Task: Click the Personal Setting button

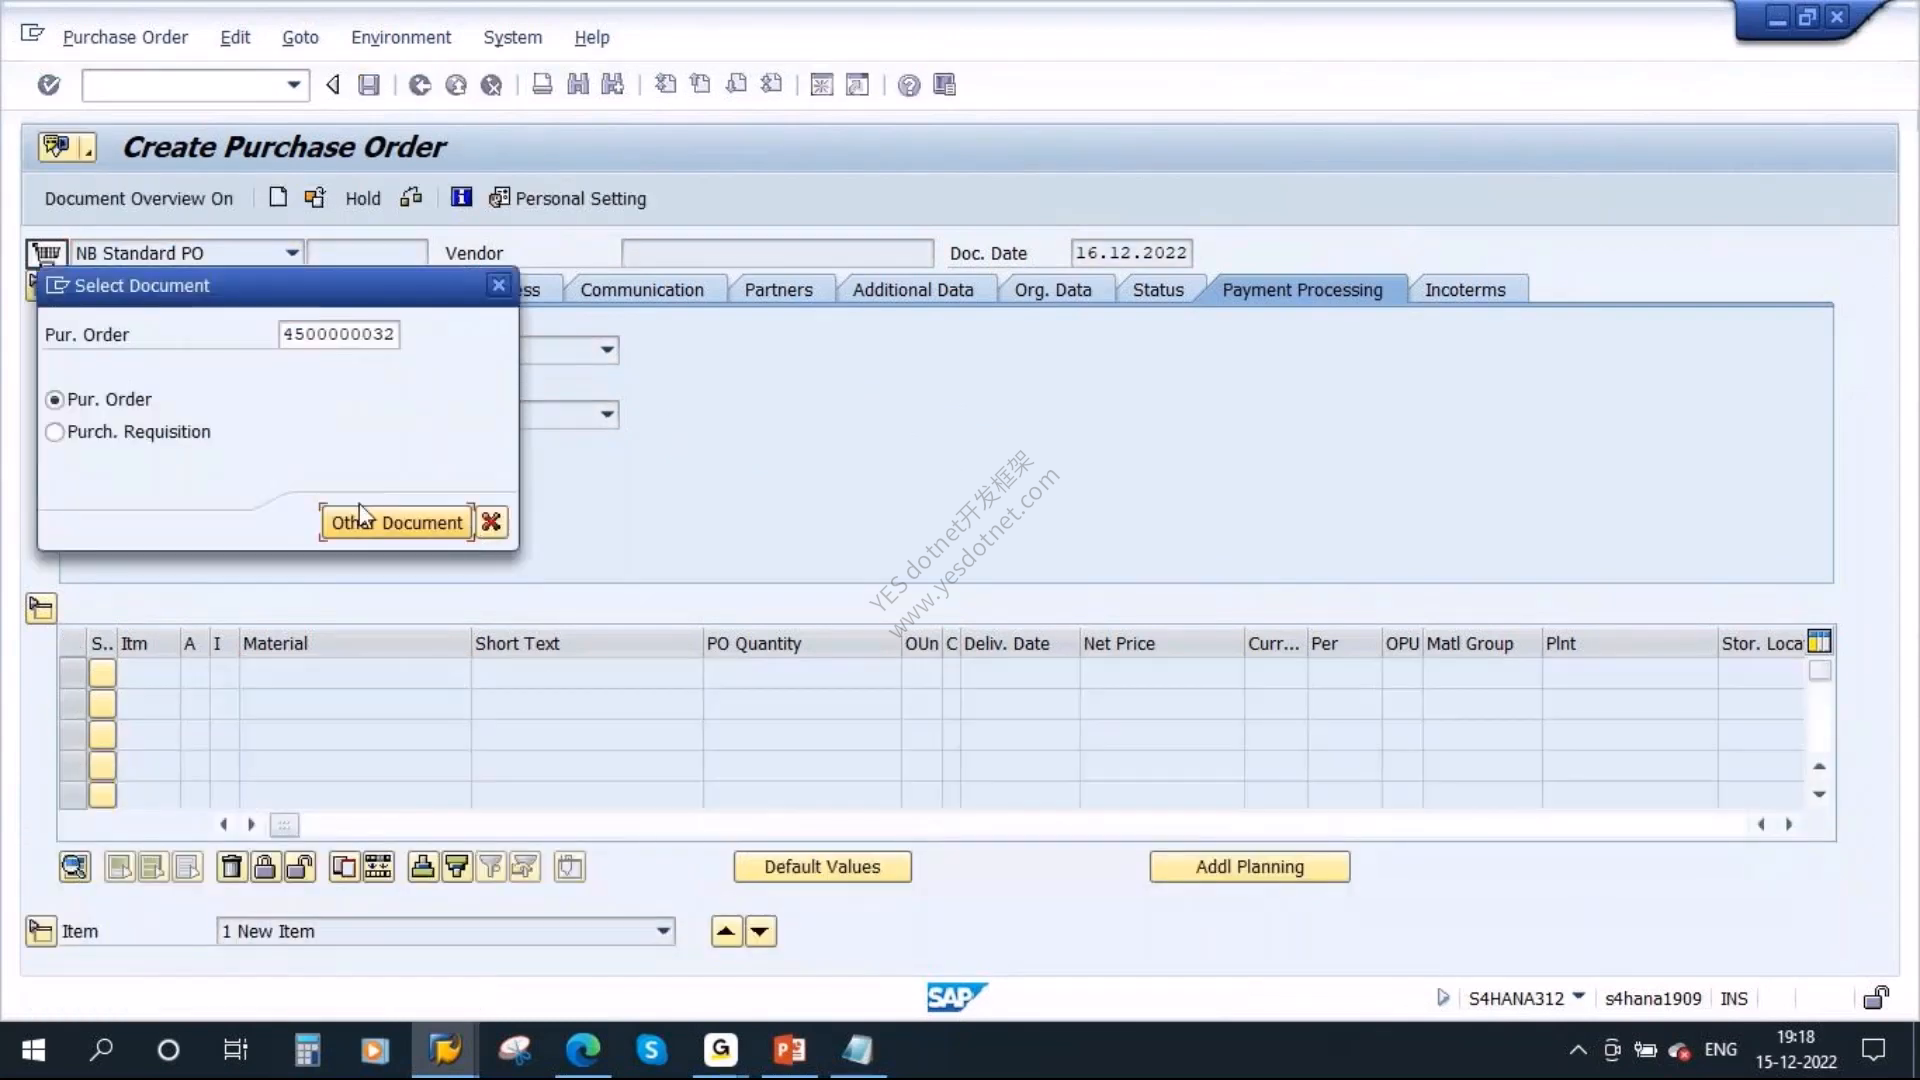Action: (x=567, y=199)
